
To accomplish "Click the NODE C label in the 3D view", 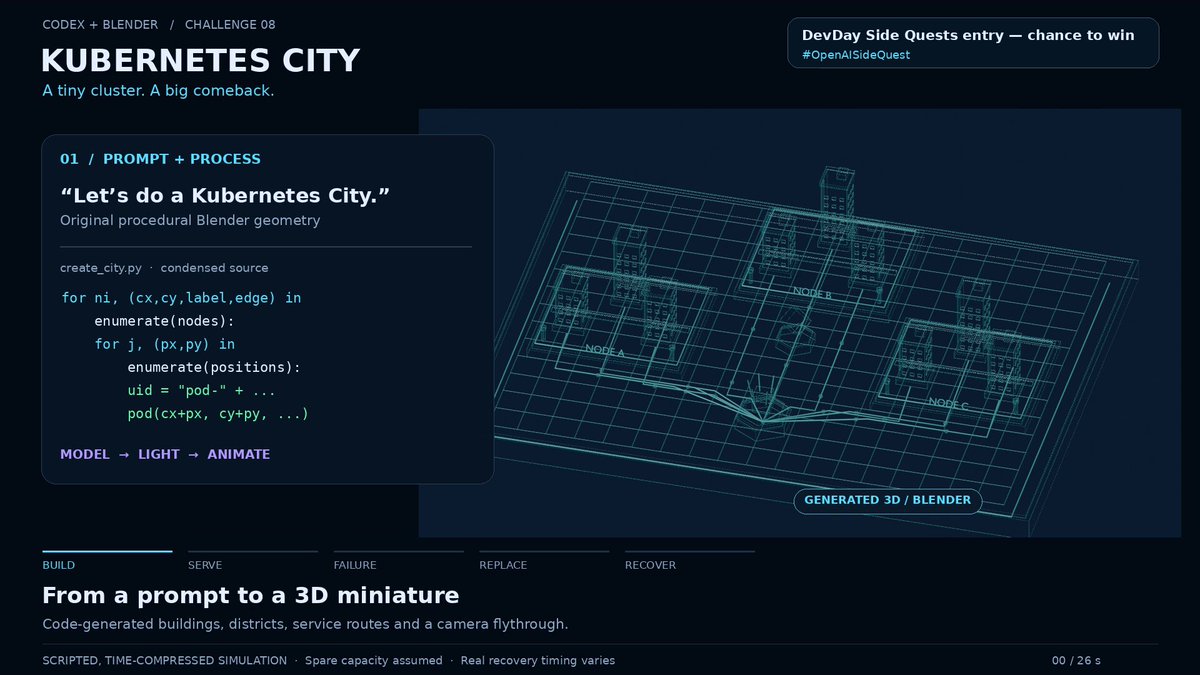I will [x=948, y=403].
